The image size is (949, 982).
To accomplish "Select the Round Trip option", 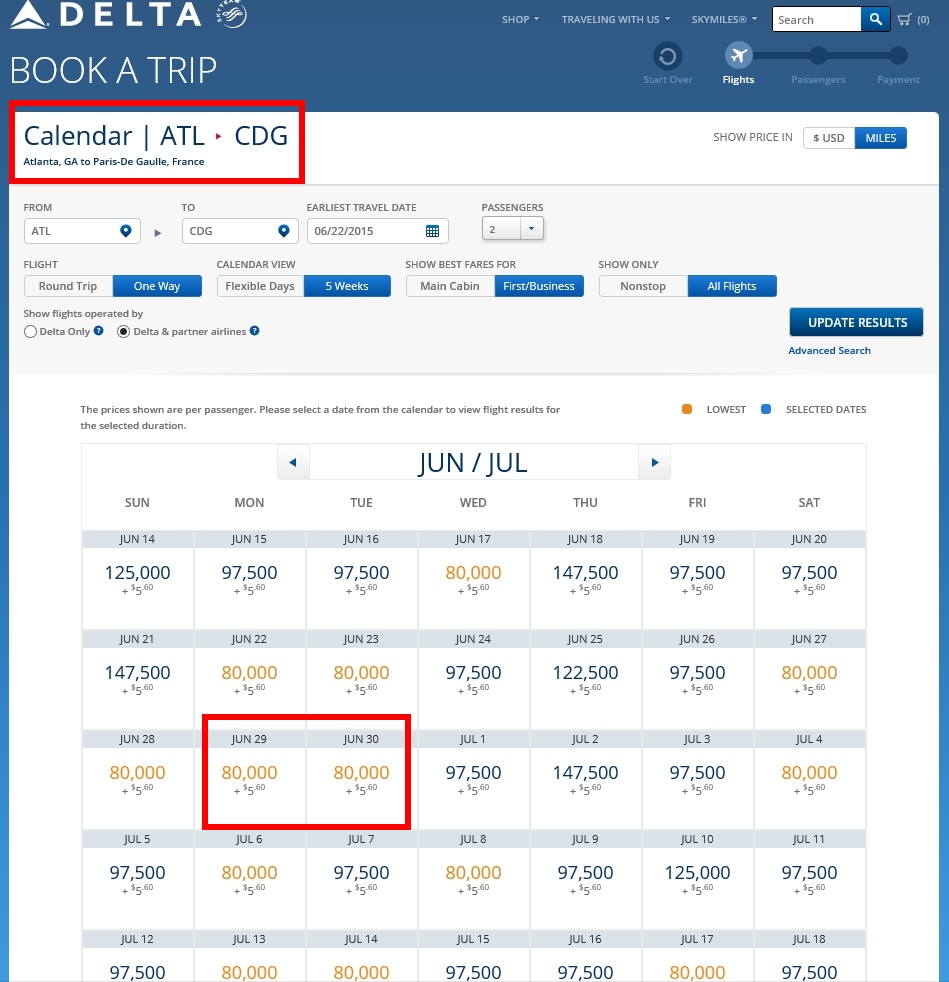I will (68, 286).
